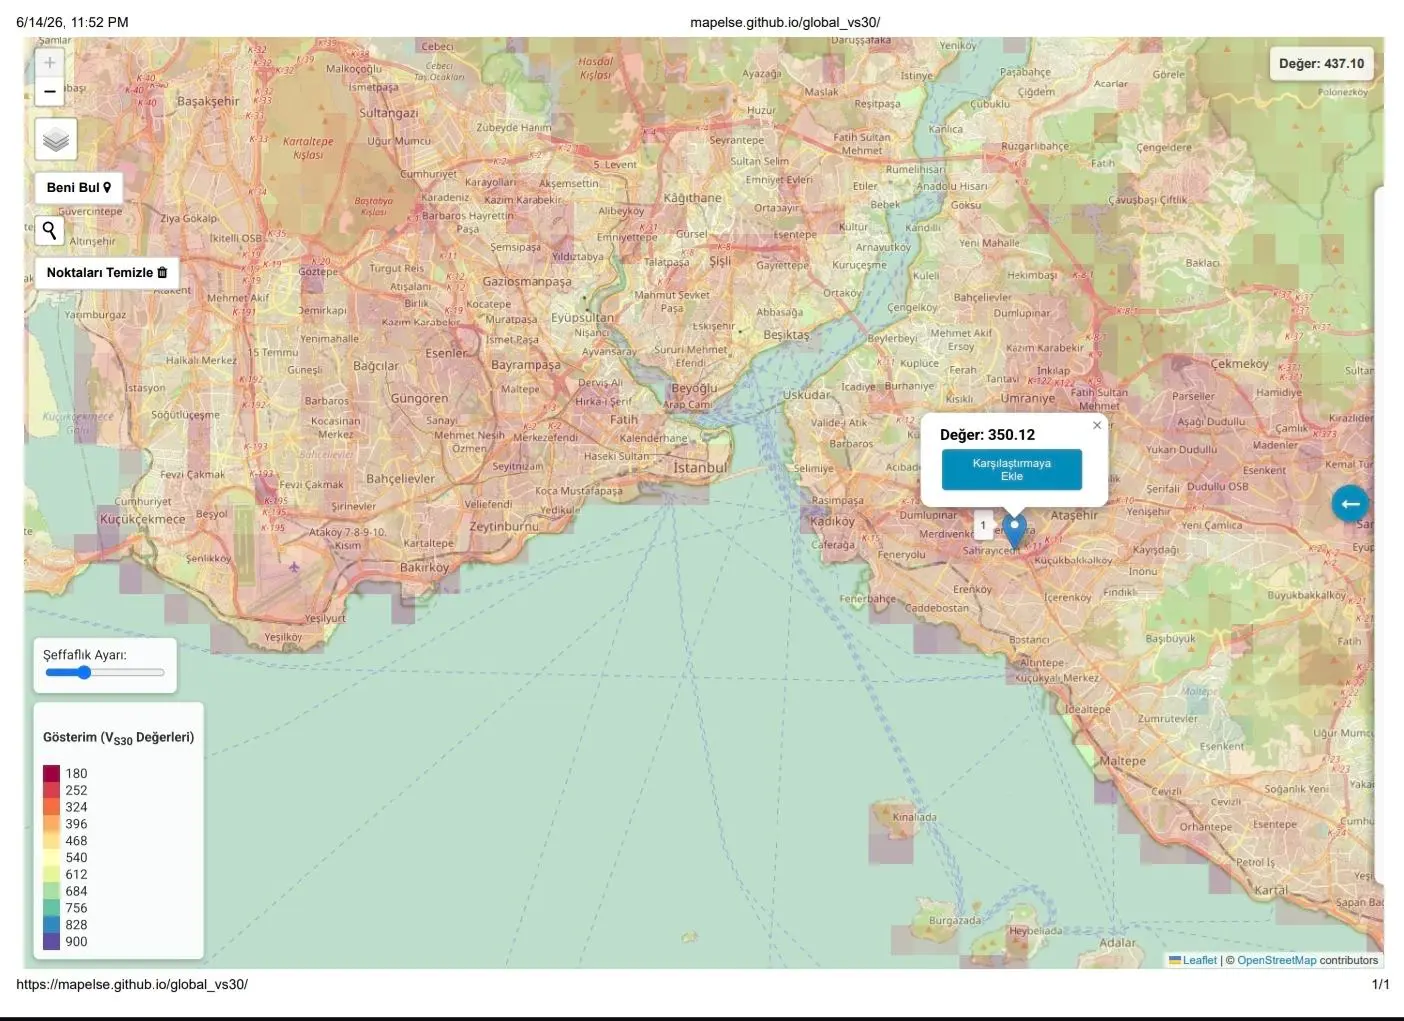Click the Üsküdar district label
This screenshot has height=1021, width=1404.
point(806,395)
